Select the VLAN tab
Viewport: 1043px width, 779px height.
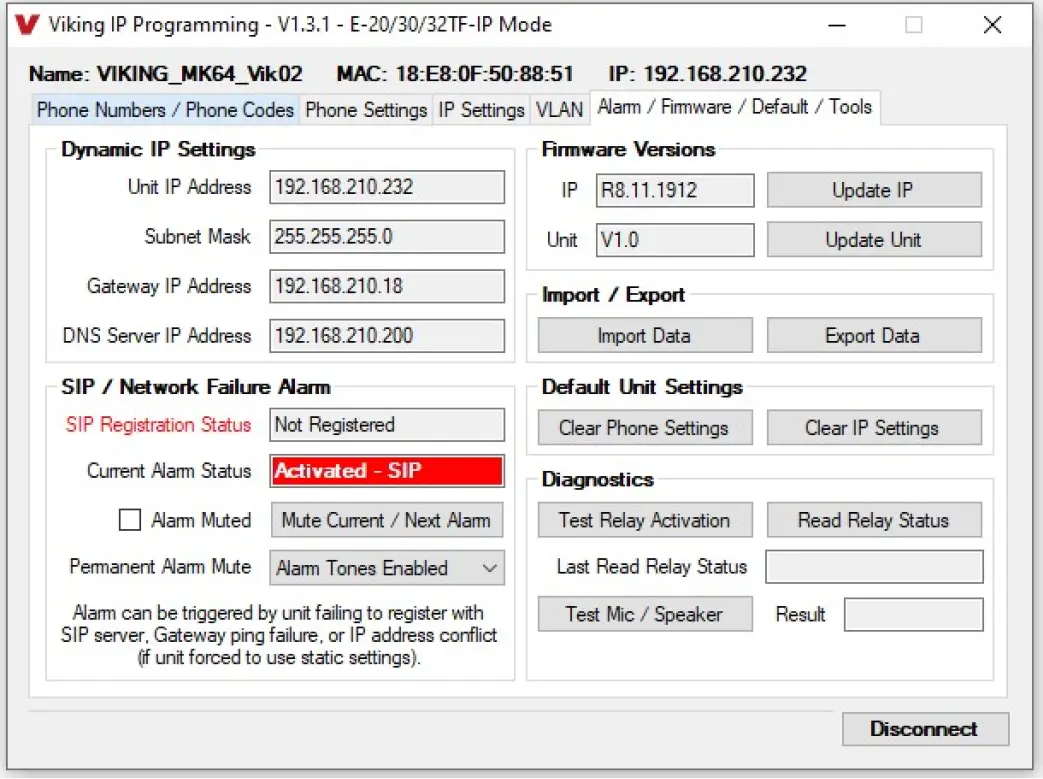pos(559,110)
